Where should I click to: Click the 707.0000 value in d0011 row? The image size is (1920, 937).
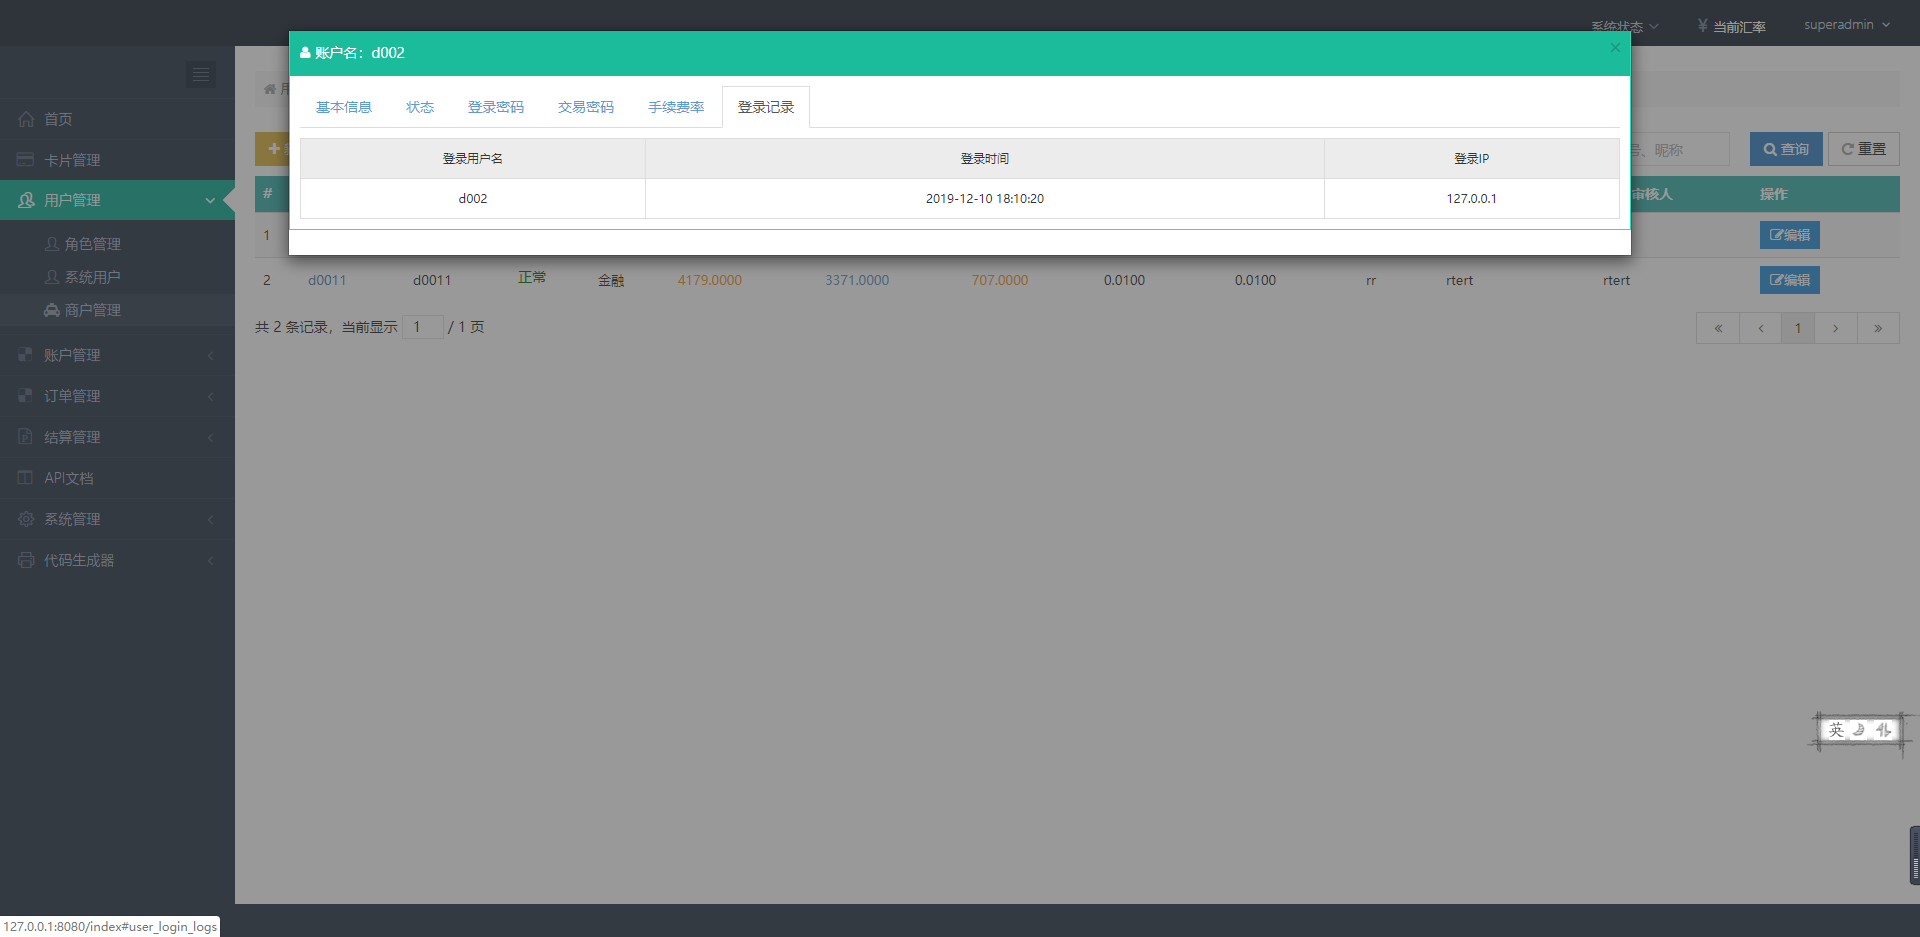(1000, 280)
